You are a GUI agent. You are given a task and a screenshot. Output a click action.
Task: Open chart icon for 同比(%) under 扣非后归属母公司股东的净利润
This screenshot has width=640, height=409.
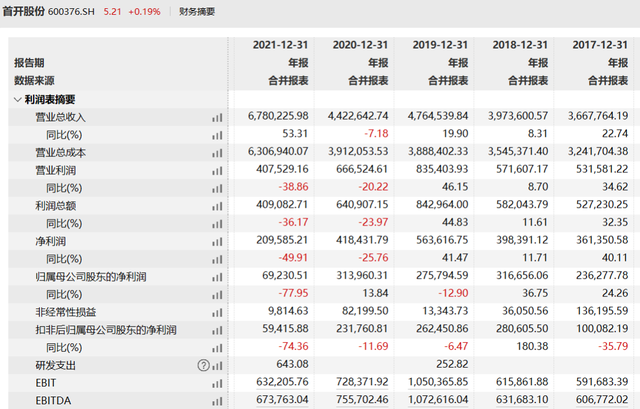click(217, 348)
